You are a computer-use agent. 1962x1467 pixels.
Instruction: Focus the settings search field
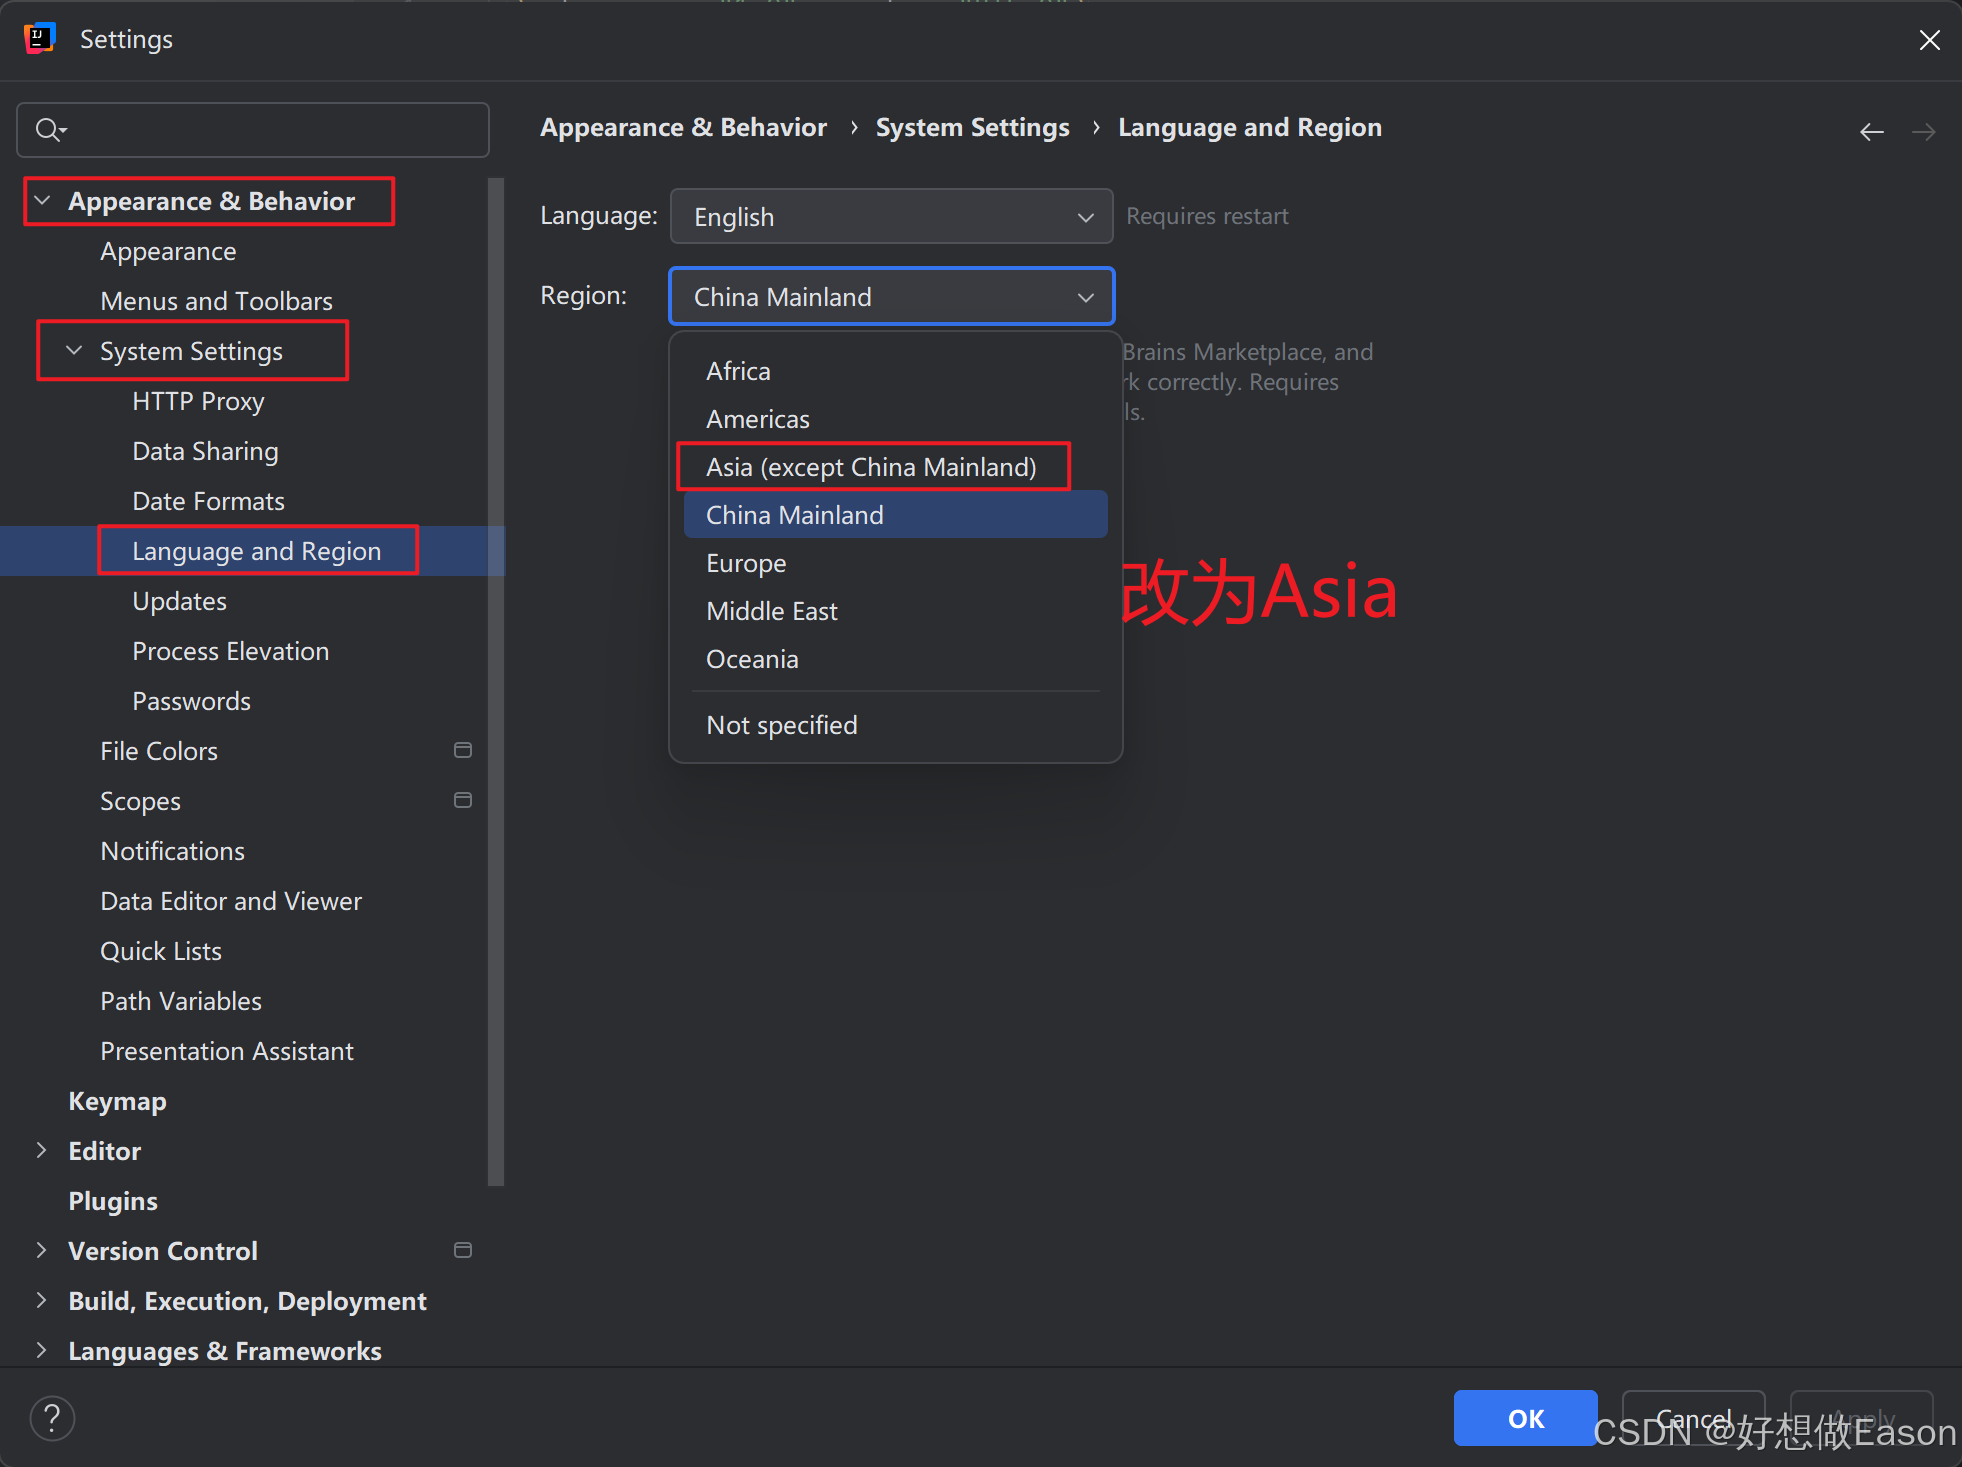coord(270,130)
